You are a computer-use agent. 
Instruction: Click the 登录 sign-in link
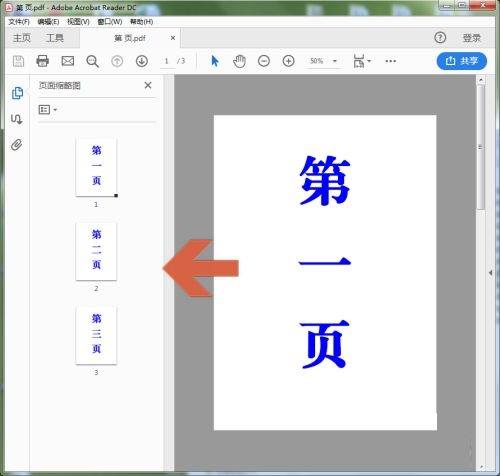tap(472, 38)
